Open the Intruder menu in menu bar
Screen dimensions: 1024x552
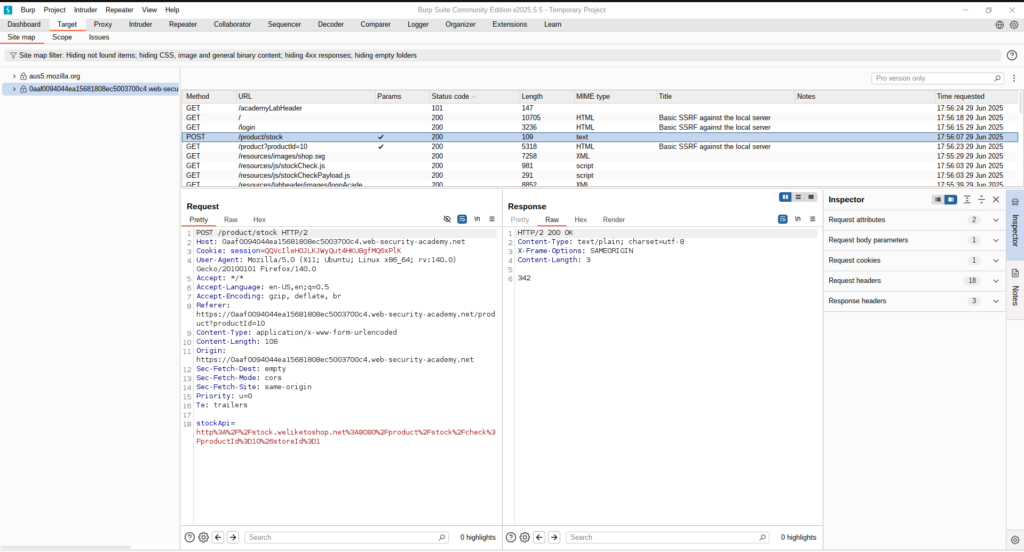coord(85,9)
